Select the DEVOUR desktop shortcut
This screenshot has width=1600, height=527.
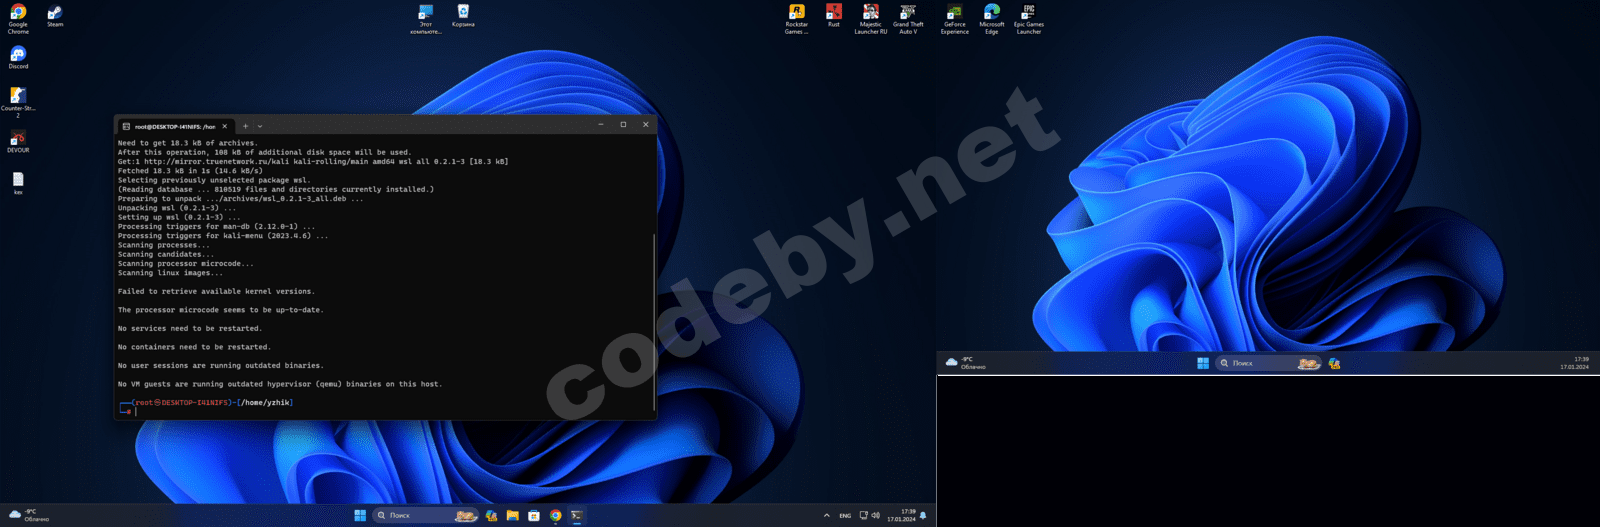[x=18, y=141]
